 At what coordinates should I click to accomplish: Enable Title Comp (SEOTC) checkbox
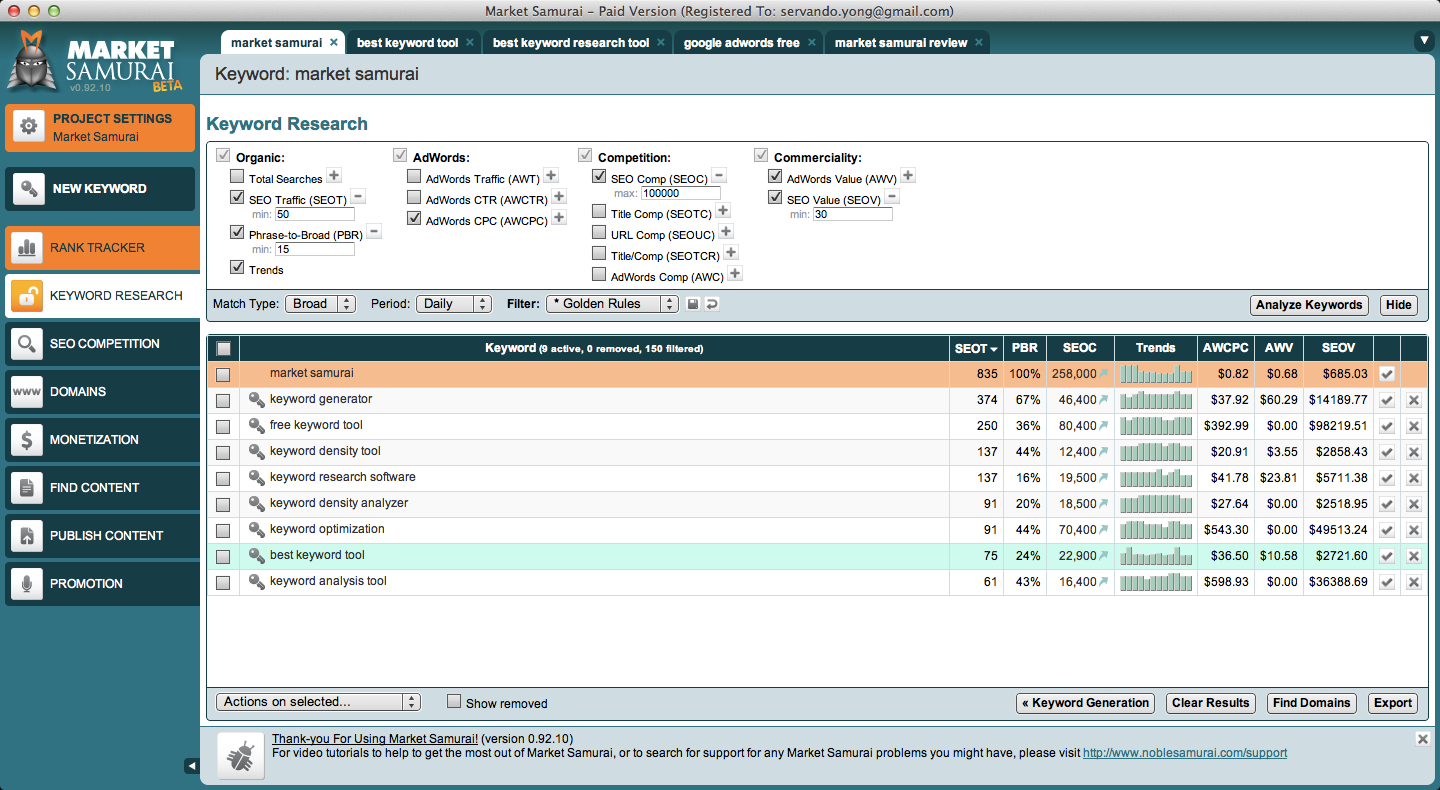pyautogui.click(x=599, y=212)
